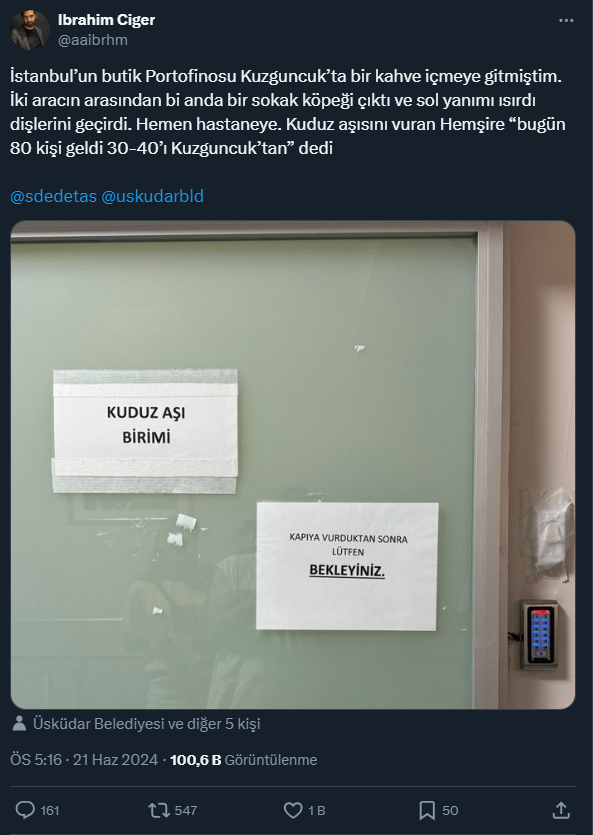Screen dimensions: 593x835
Task: Click the retweet arrows icon
Action: tap(158, 811)
